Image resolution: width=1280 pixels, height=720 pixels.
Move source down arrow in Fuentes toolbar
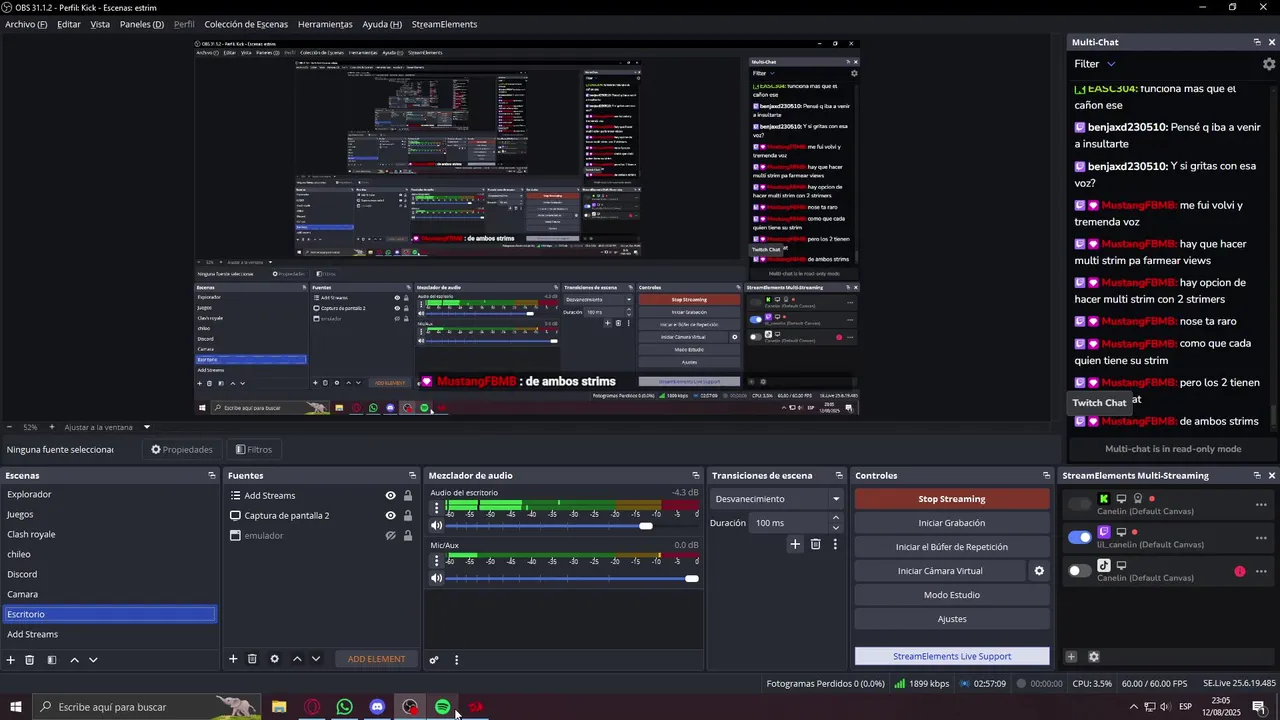pos(316,659)
